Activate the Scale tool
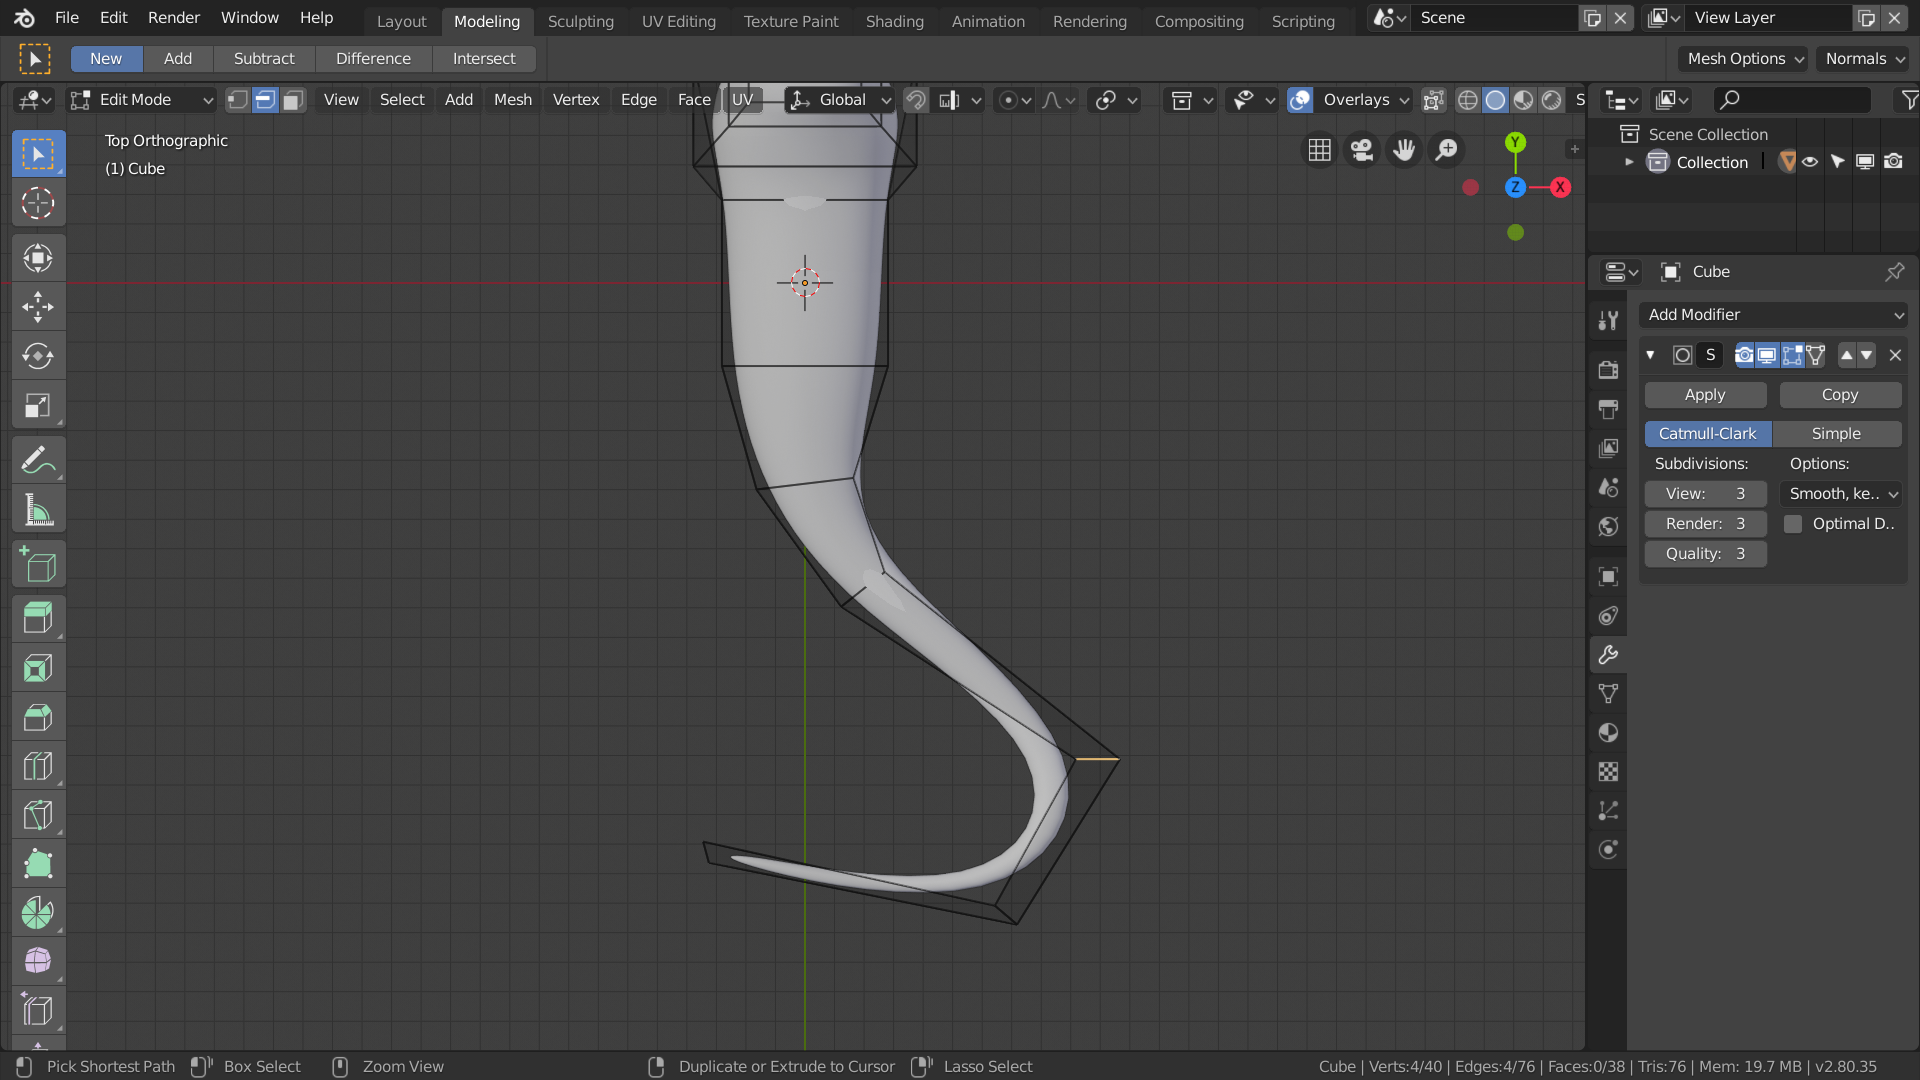The image size is (1920, 1080). [38, 405]
